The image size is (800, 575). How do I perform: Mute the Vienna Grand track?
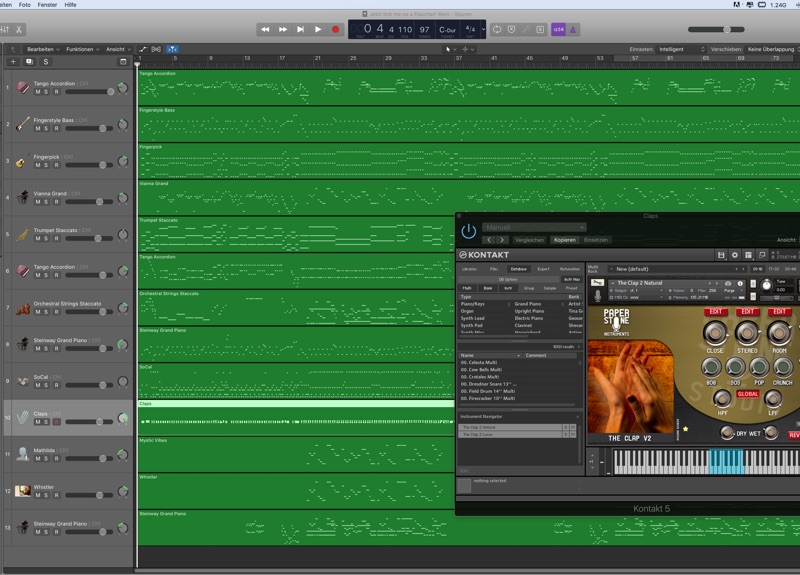38,202
